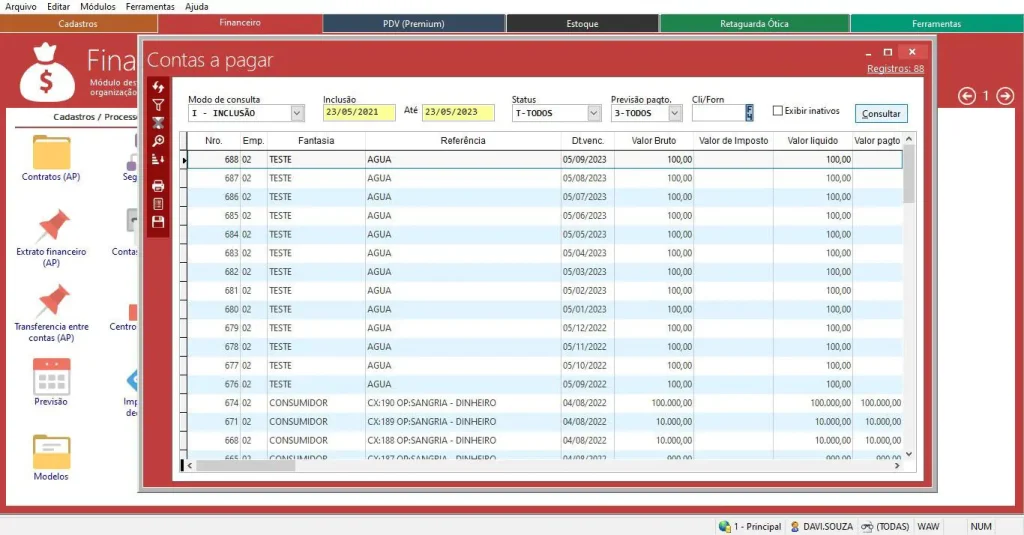Click the Consultar button
This screenshot has width=1024, height=535.
point(881,114)
